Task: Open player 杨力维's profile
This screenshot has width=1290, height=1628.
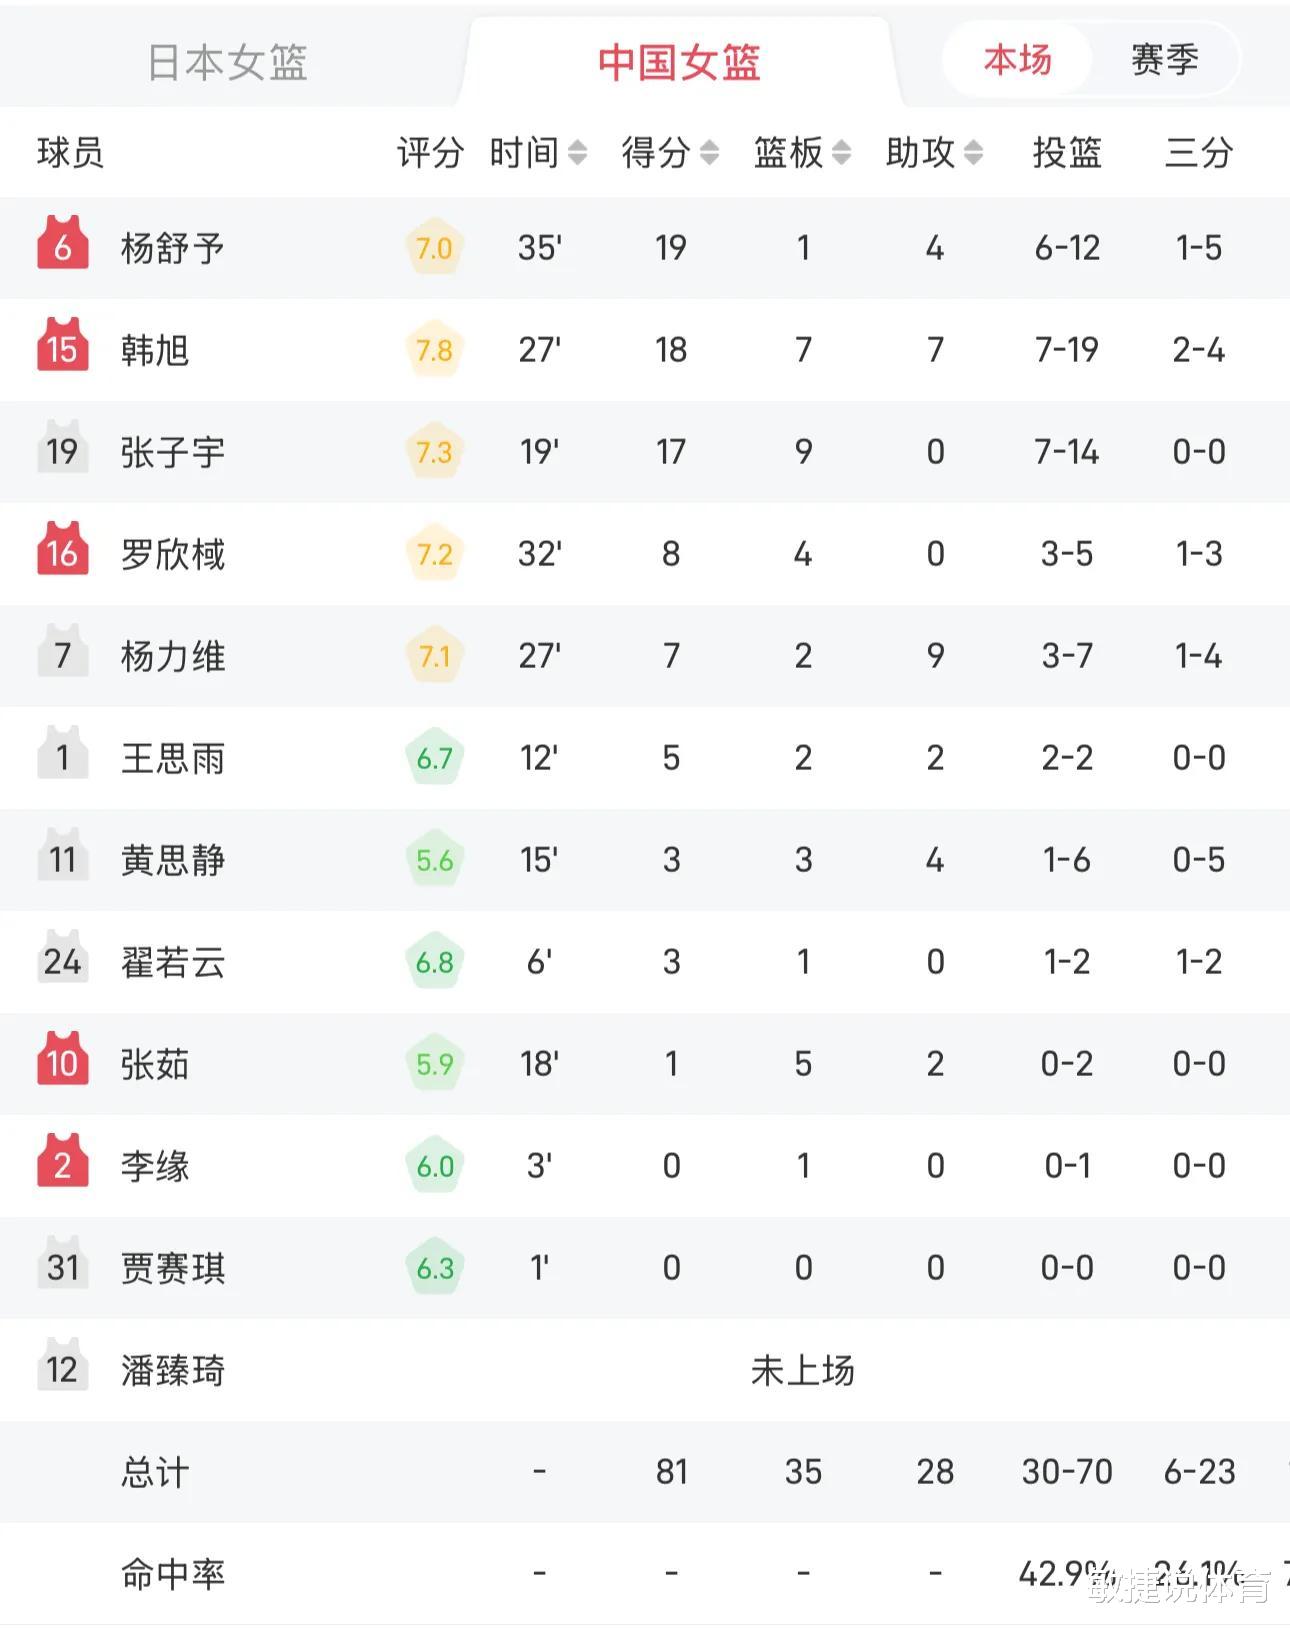Action: [173, 657]
